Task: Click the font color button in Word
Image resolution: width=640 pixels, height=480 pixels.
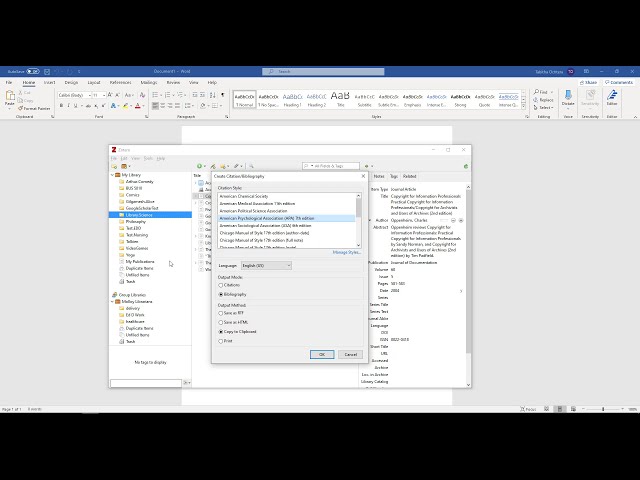Action: pyautogui.click(x=138, y=106)
